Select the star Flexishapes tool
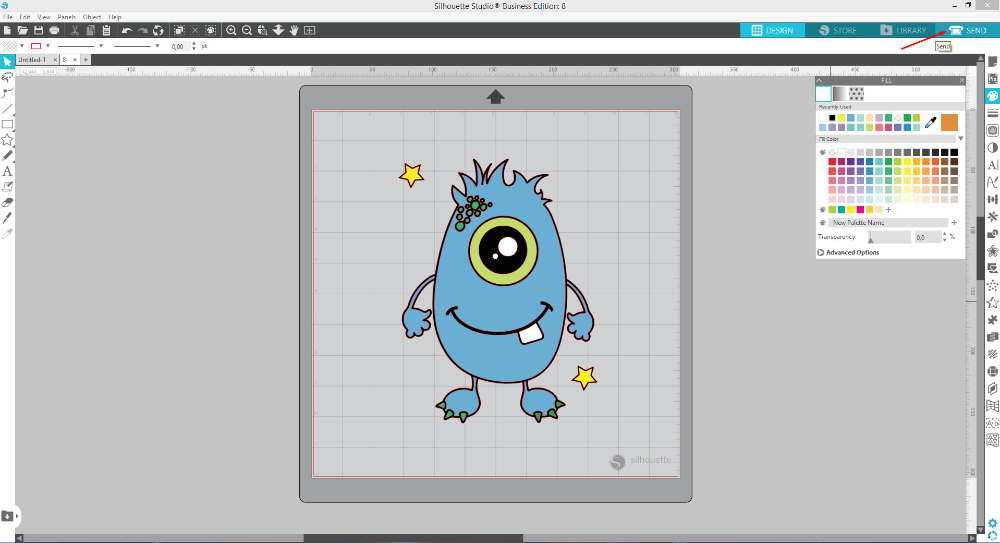Image resolution: width=1000 pixels, height=543 pixels. [7, 140]
